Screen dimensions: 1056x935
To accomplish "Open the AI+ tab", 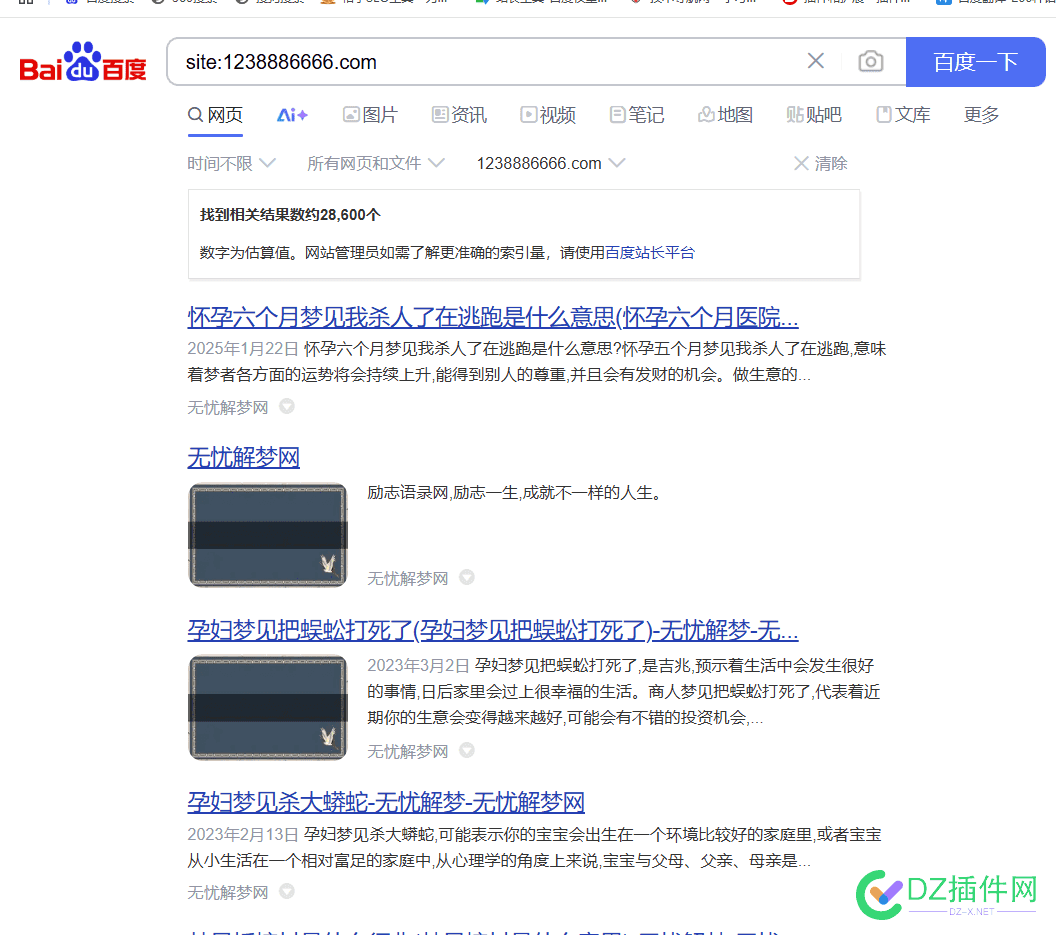I will click(292, 115).
